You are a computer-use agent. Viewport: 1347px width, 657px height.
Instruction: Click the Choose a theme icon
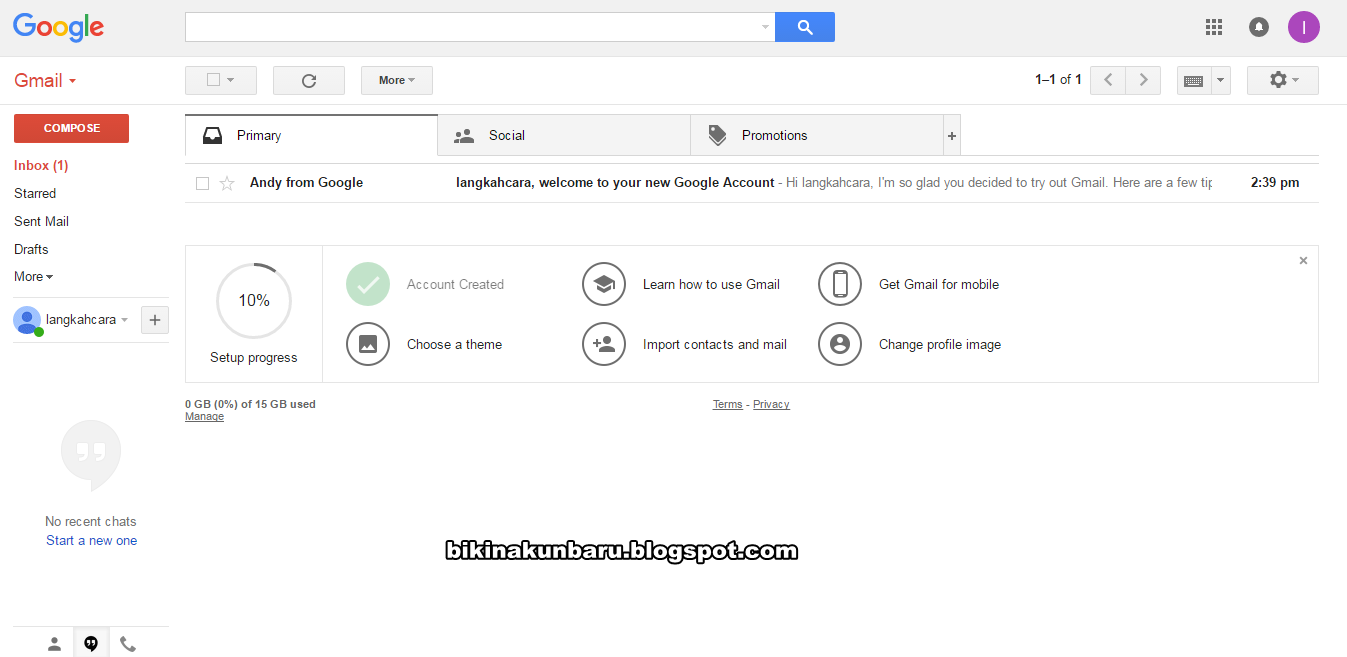click(368, 344)
